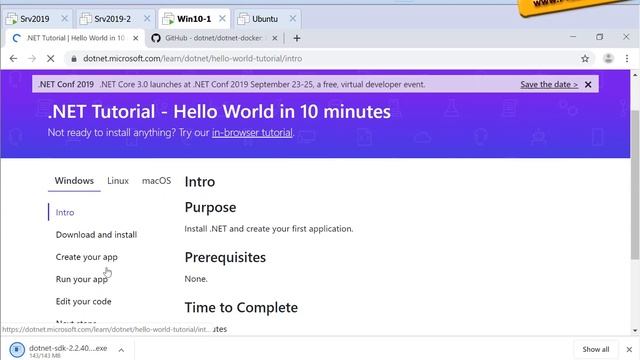Viewport: 640px width, 360px height.
Task: Click the Save the date link
Action: click(549, 84)
